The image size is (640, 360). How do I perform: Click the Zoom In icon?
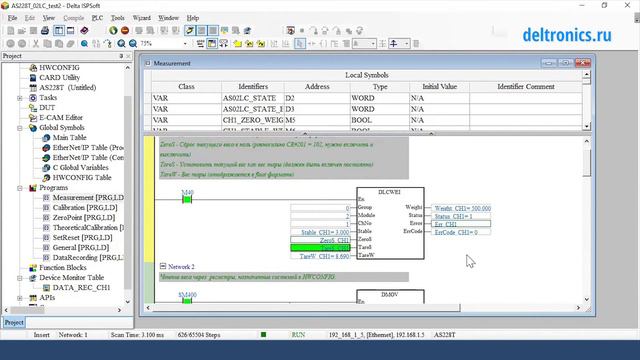[x=121, y=43]
